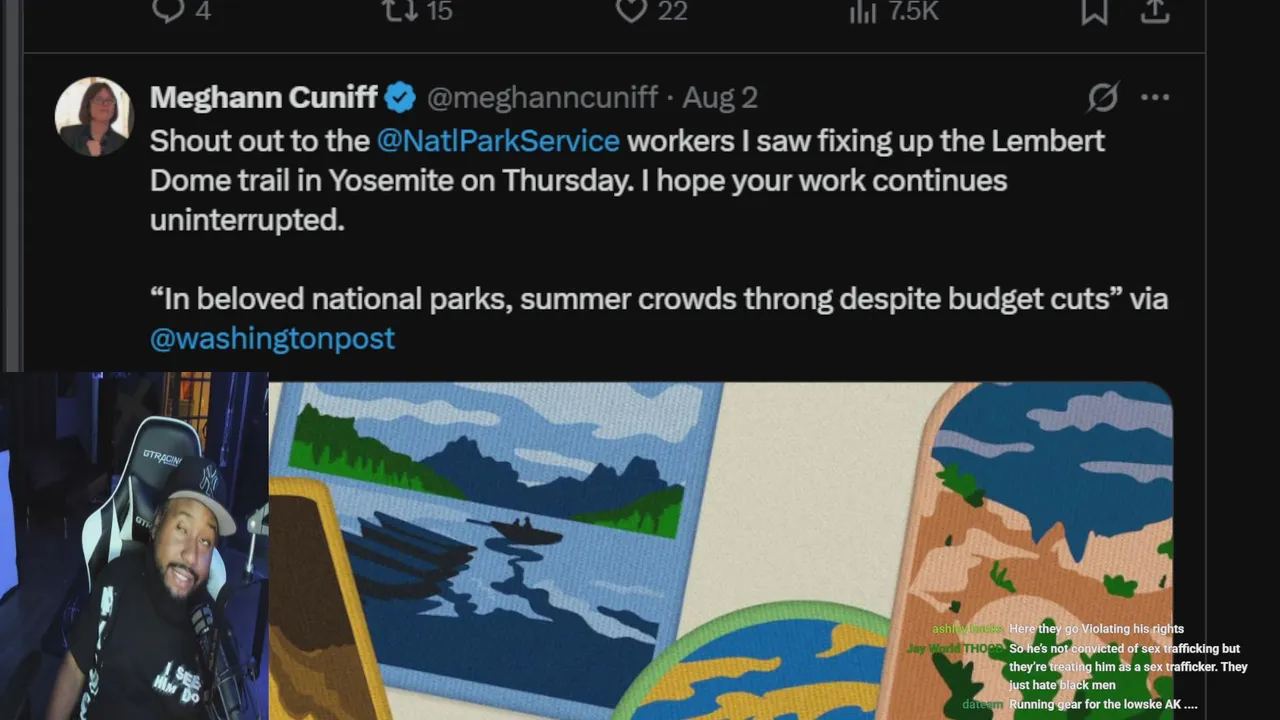1280x720 pixels.
Task: Bookmark the tweet above
Action: (1094, 10)
